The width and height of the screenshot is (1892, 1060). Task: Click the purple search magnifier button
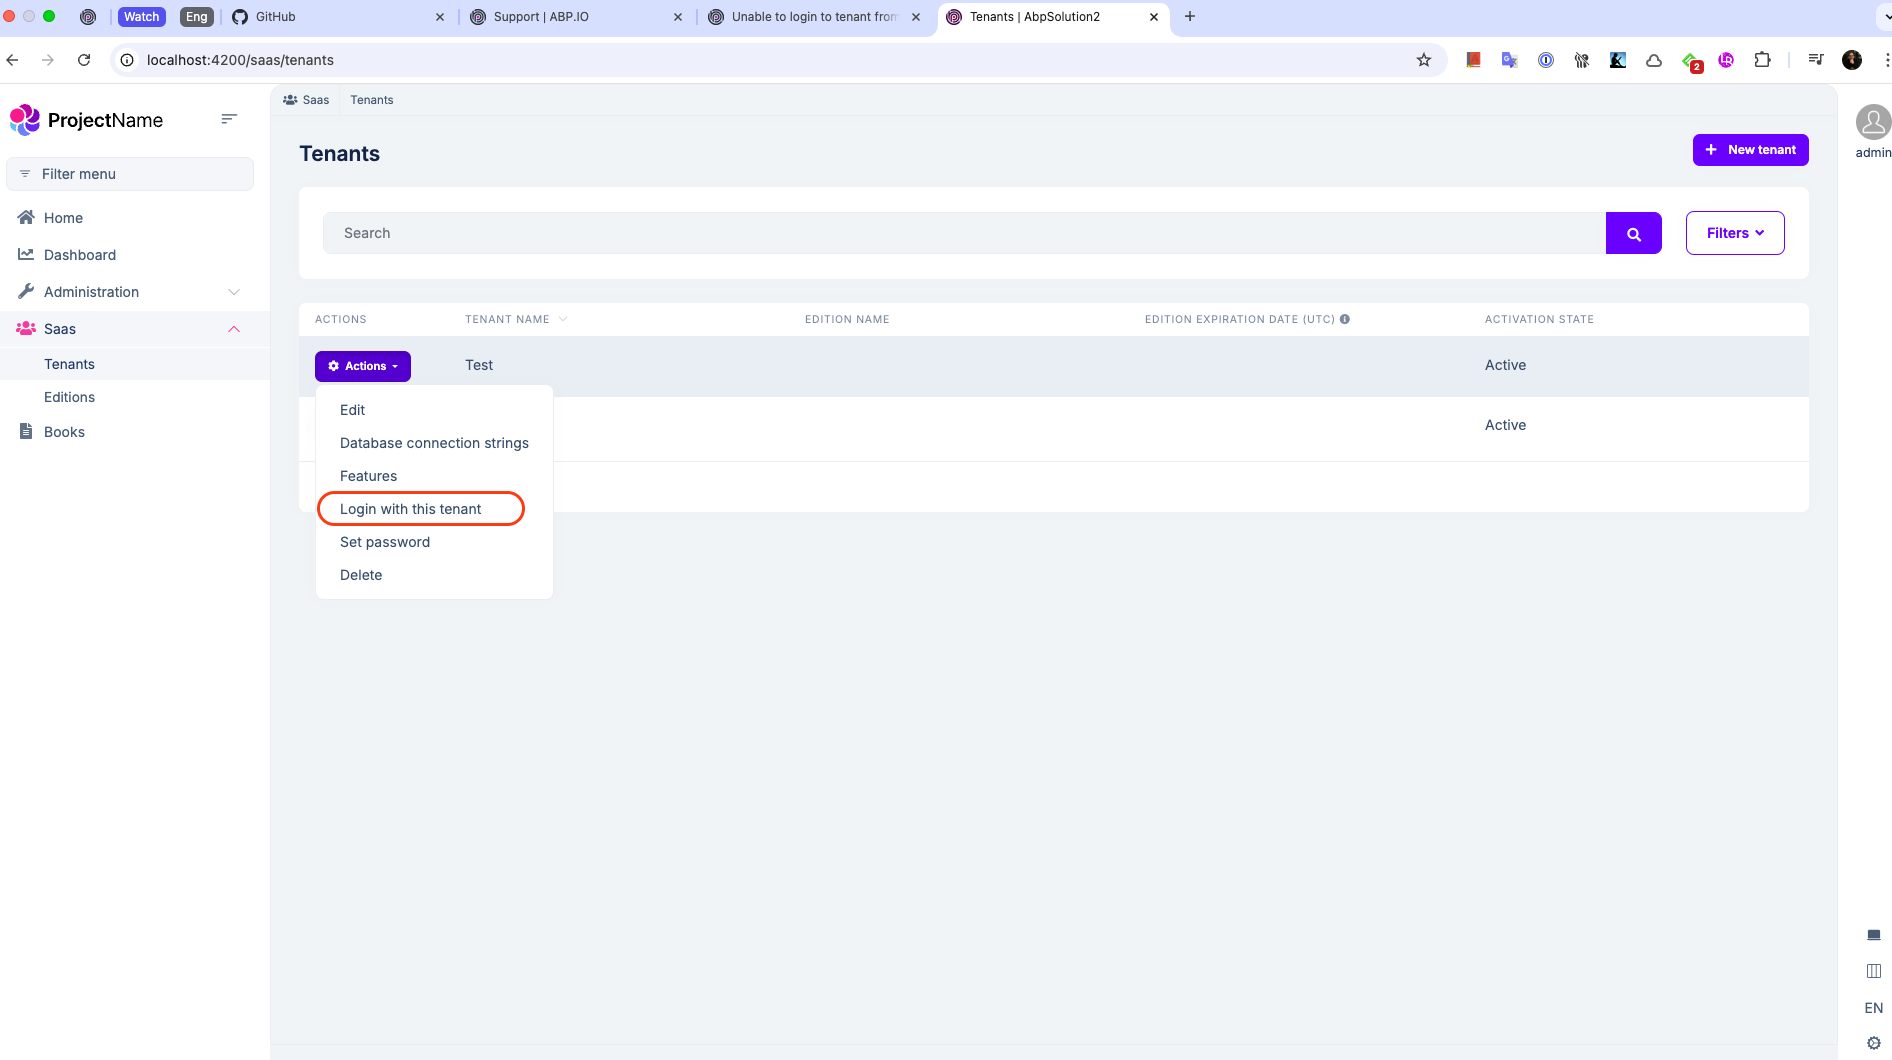point(1633,234)
